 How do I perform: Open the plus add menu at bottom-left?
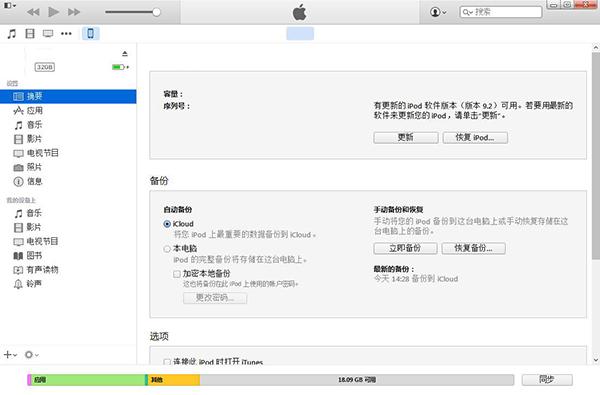[10, 355]
